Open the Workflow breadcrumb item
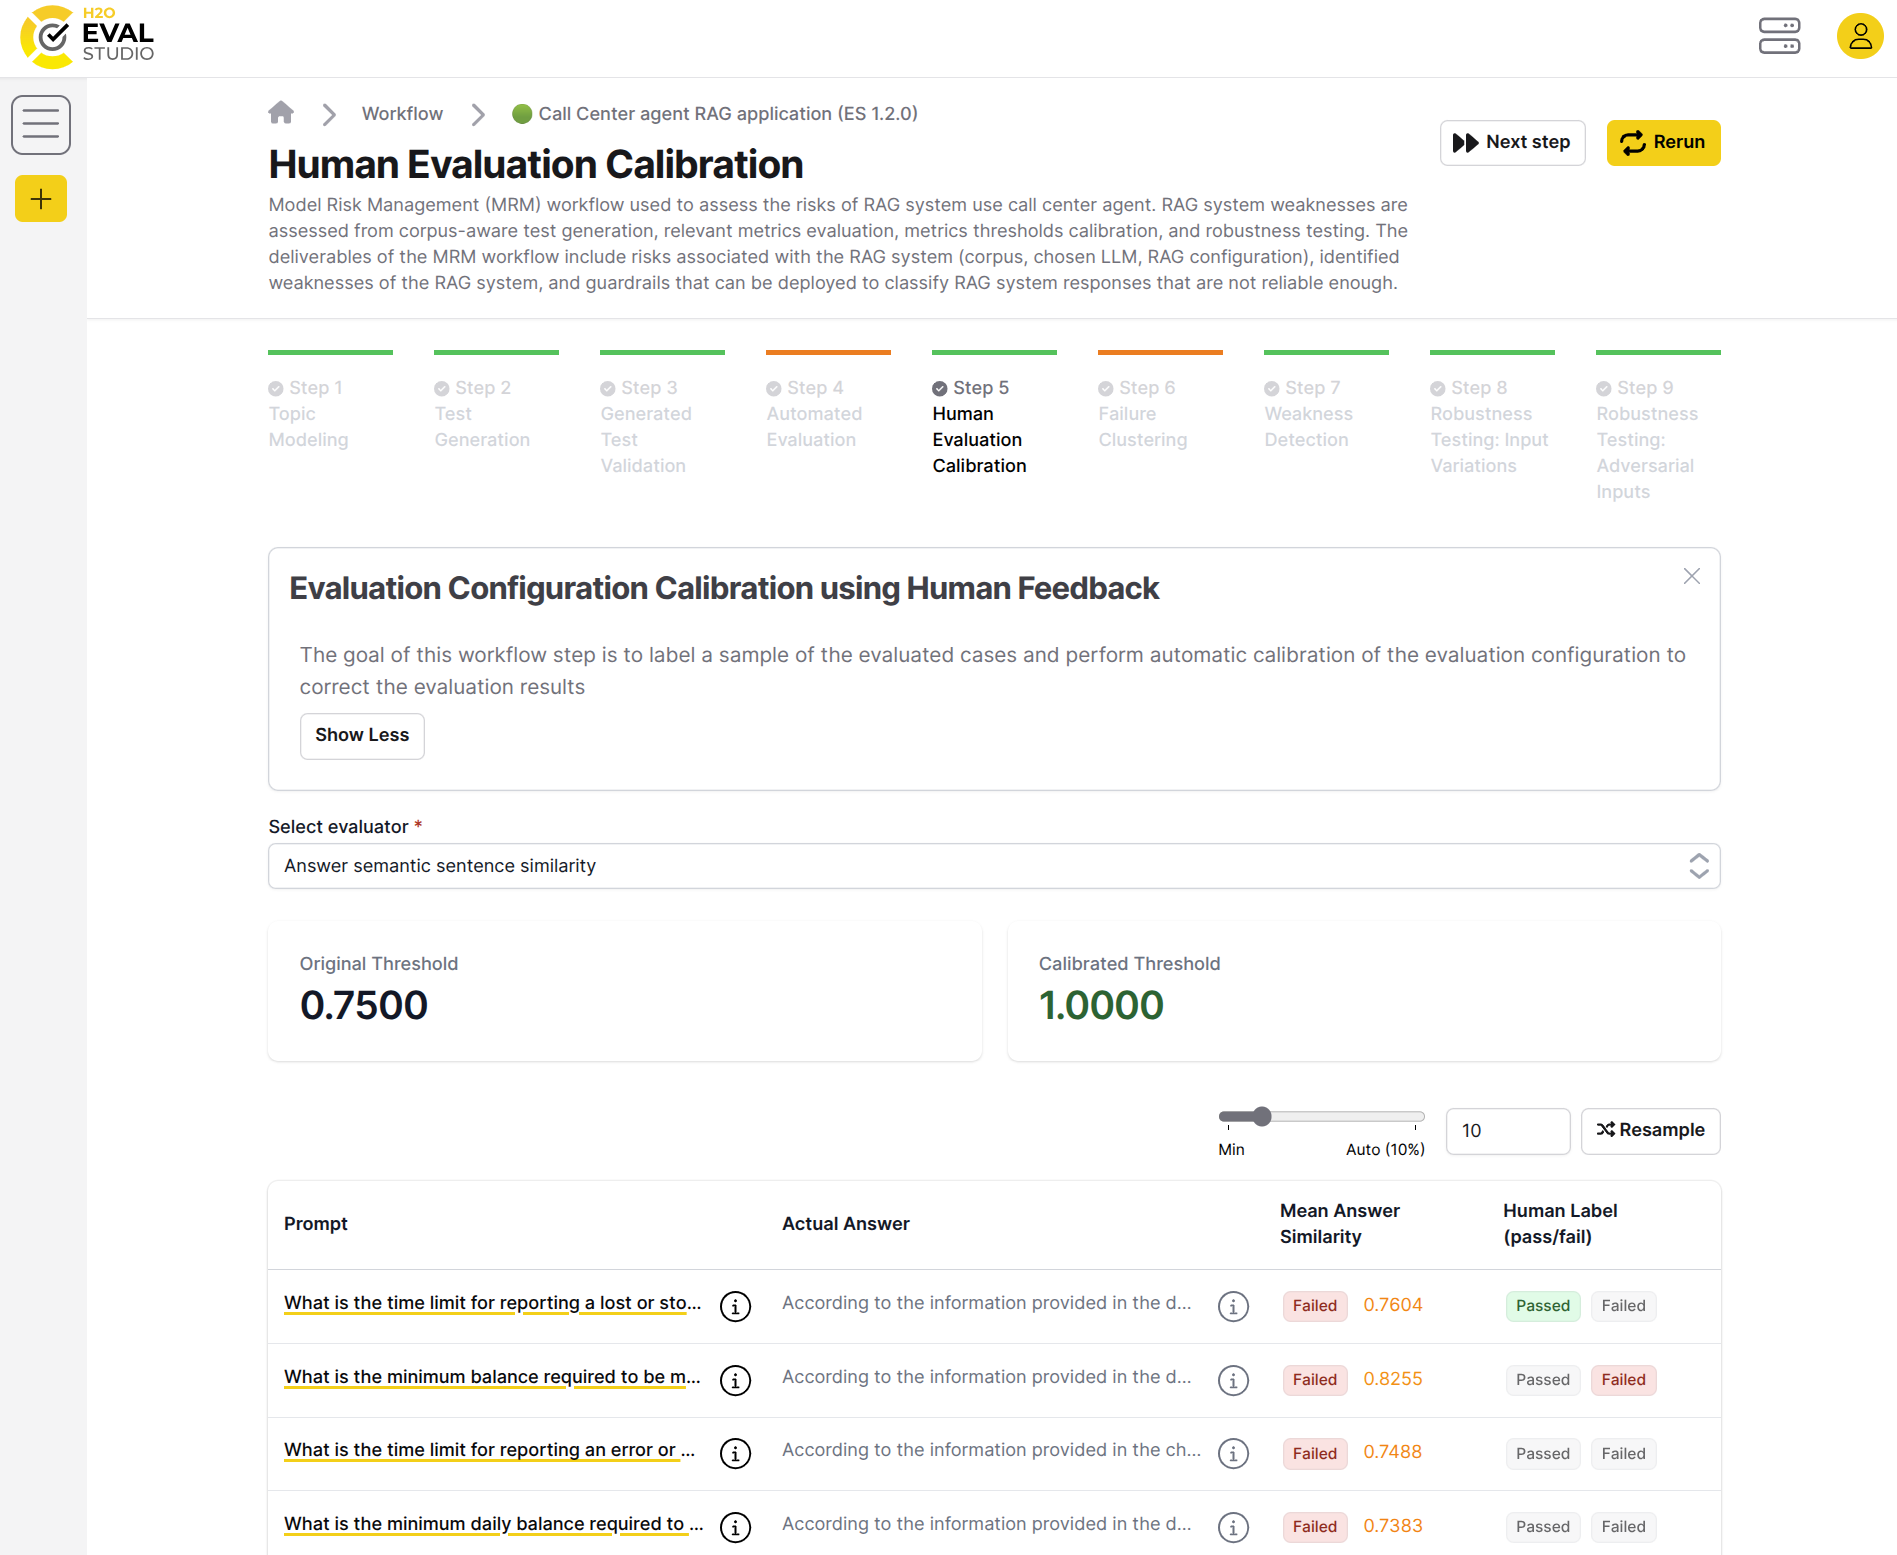Screen dimensions: 1897x1555 coord(402,113)
